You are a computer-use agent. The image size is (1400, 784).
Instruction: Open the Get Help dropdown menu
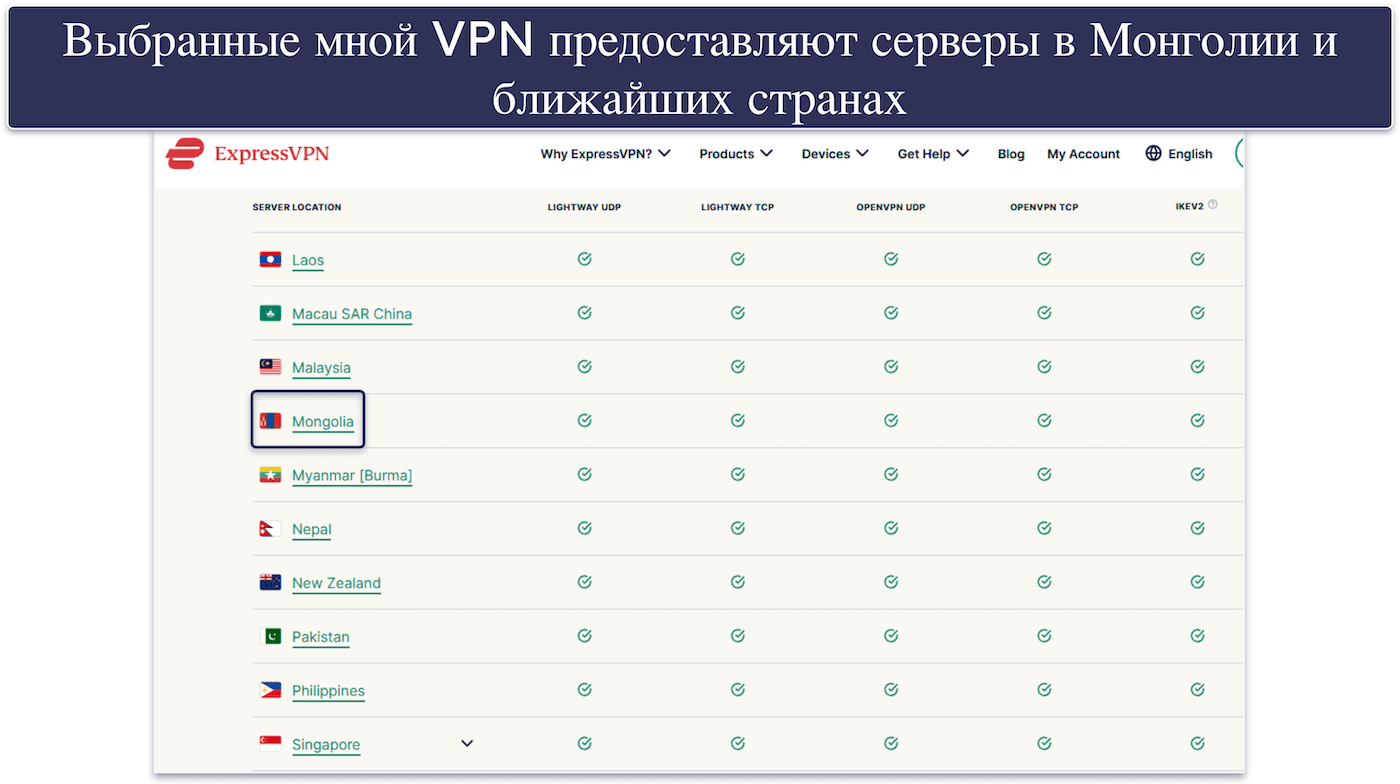[x=933, y=154]
